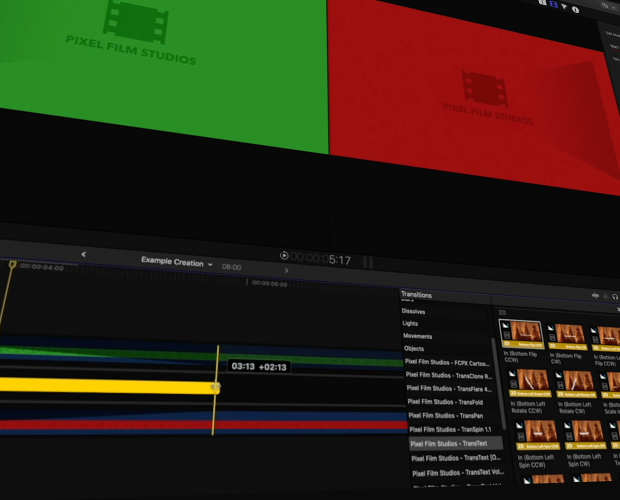Select Pixel Film Studios - TransPan category
The height and width of the screenshot is (500, 620).
[446, 415]
